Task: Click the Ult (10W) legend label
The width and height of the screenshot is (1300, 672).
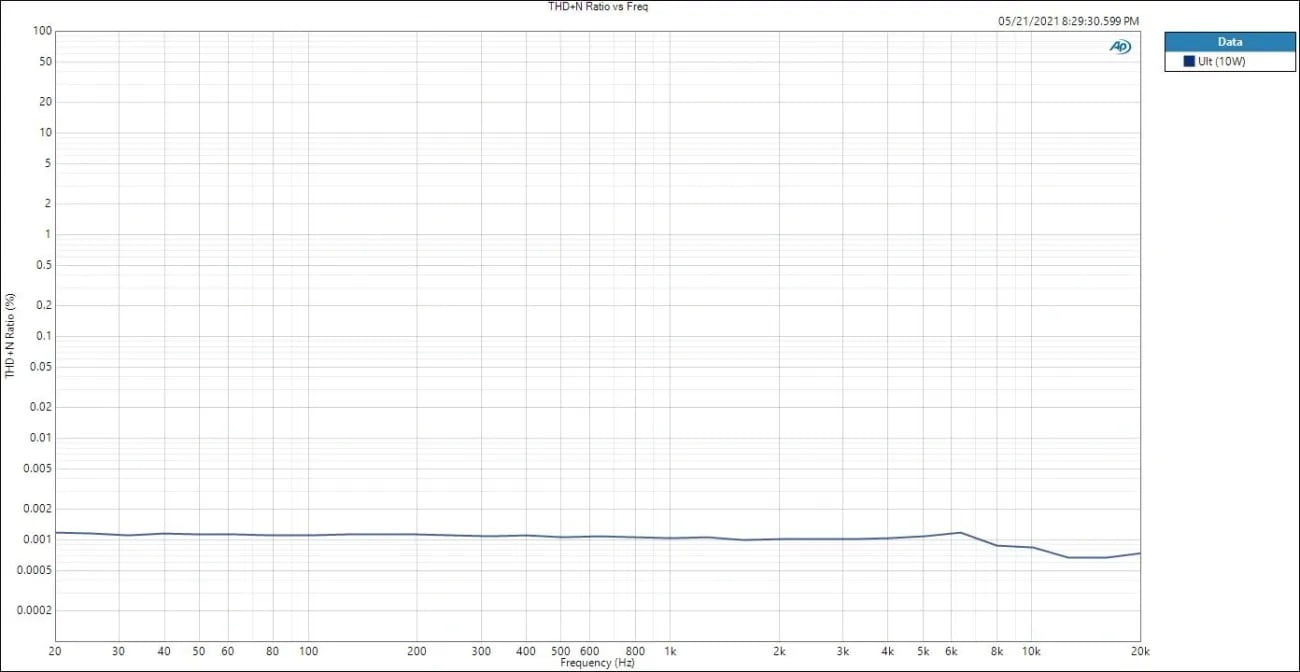Action: [x=1221, y=62]
